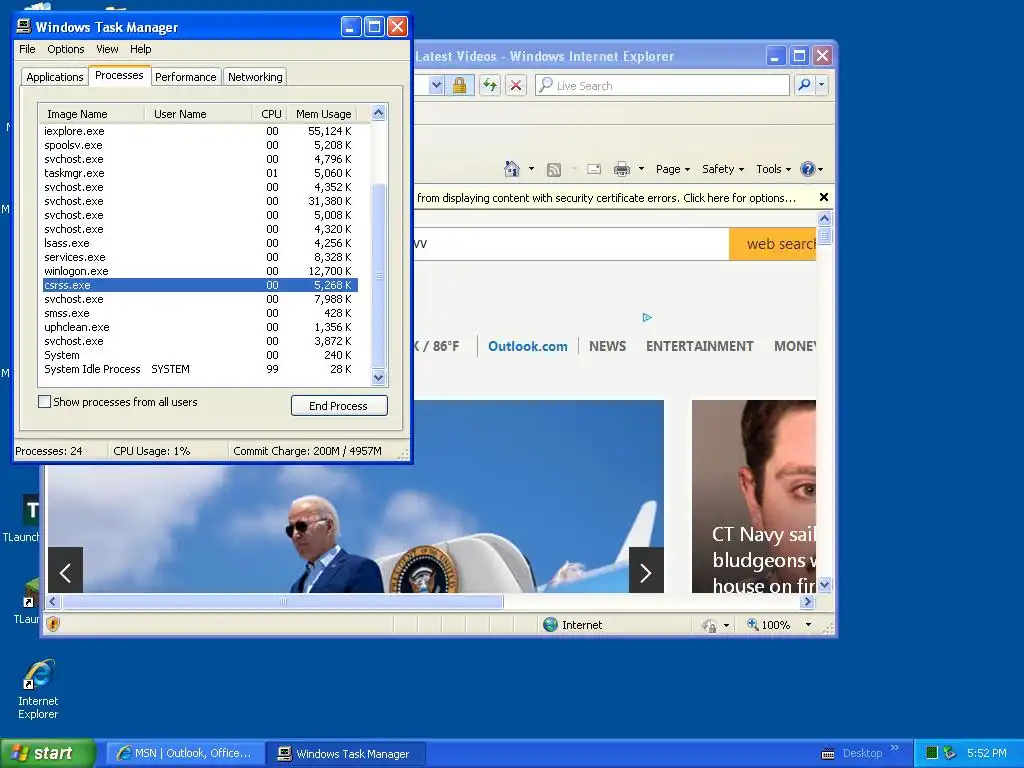Image resolution: width=1024 pixels, height=768 pixels.
Task: Switch to the Performance tab
Action: pyautogui.click(x=185, y=76)
